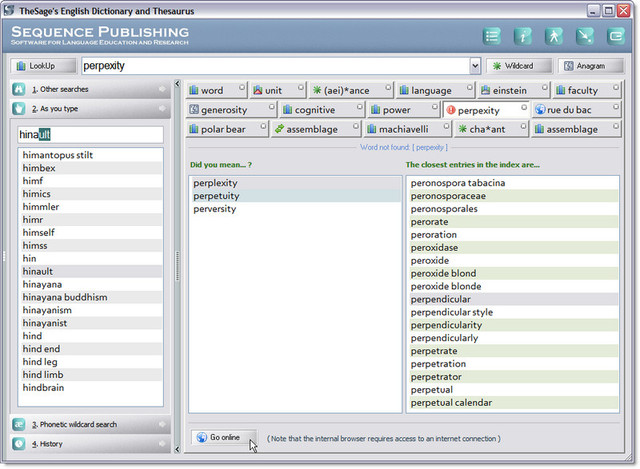Click the LookUp button
This screenshot has width=640, height=469.
(43, 66)
